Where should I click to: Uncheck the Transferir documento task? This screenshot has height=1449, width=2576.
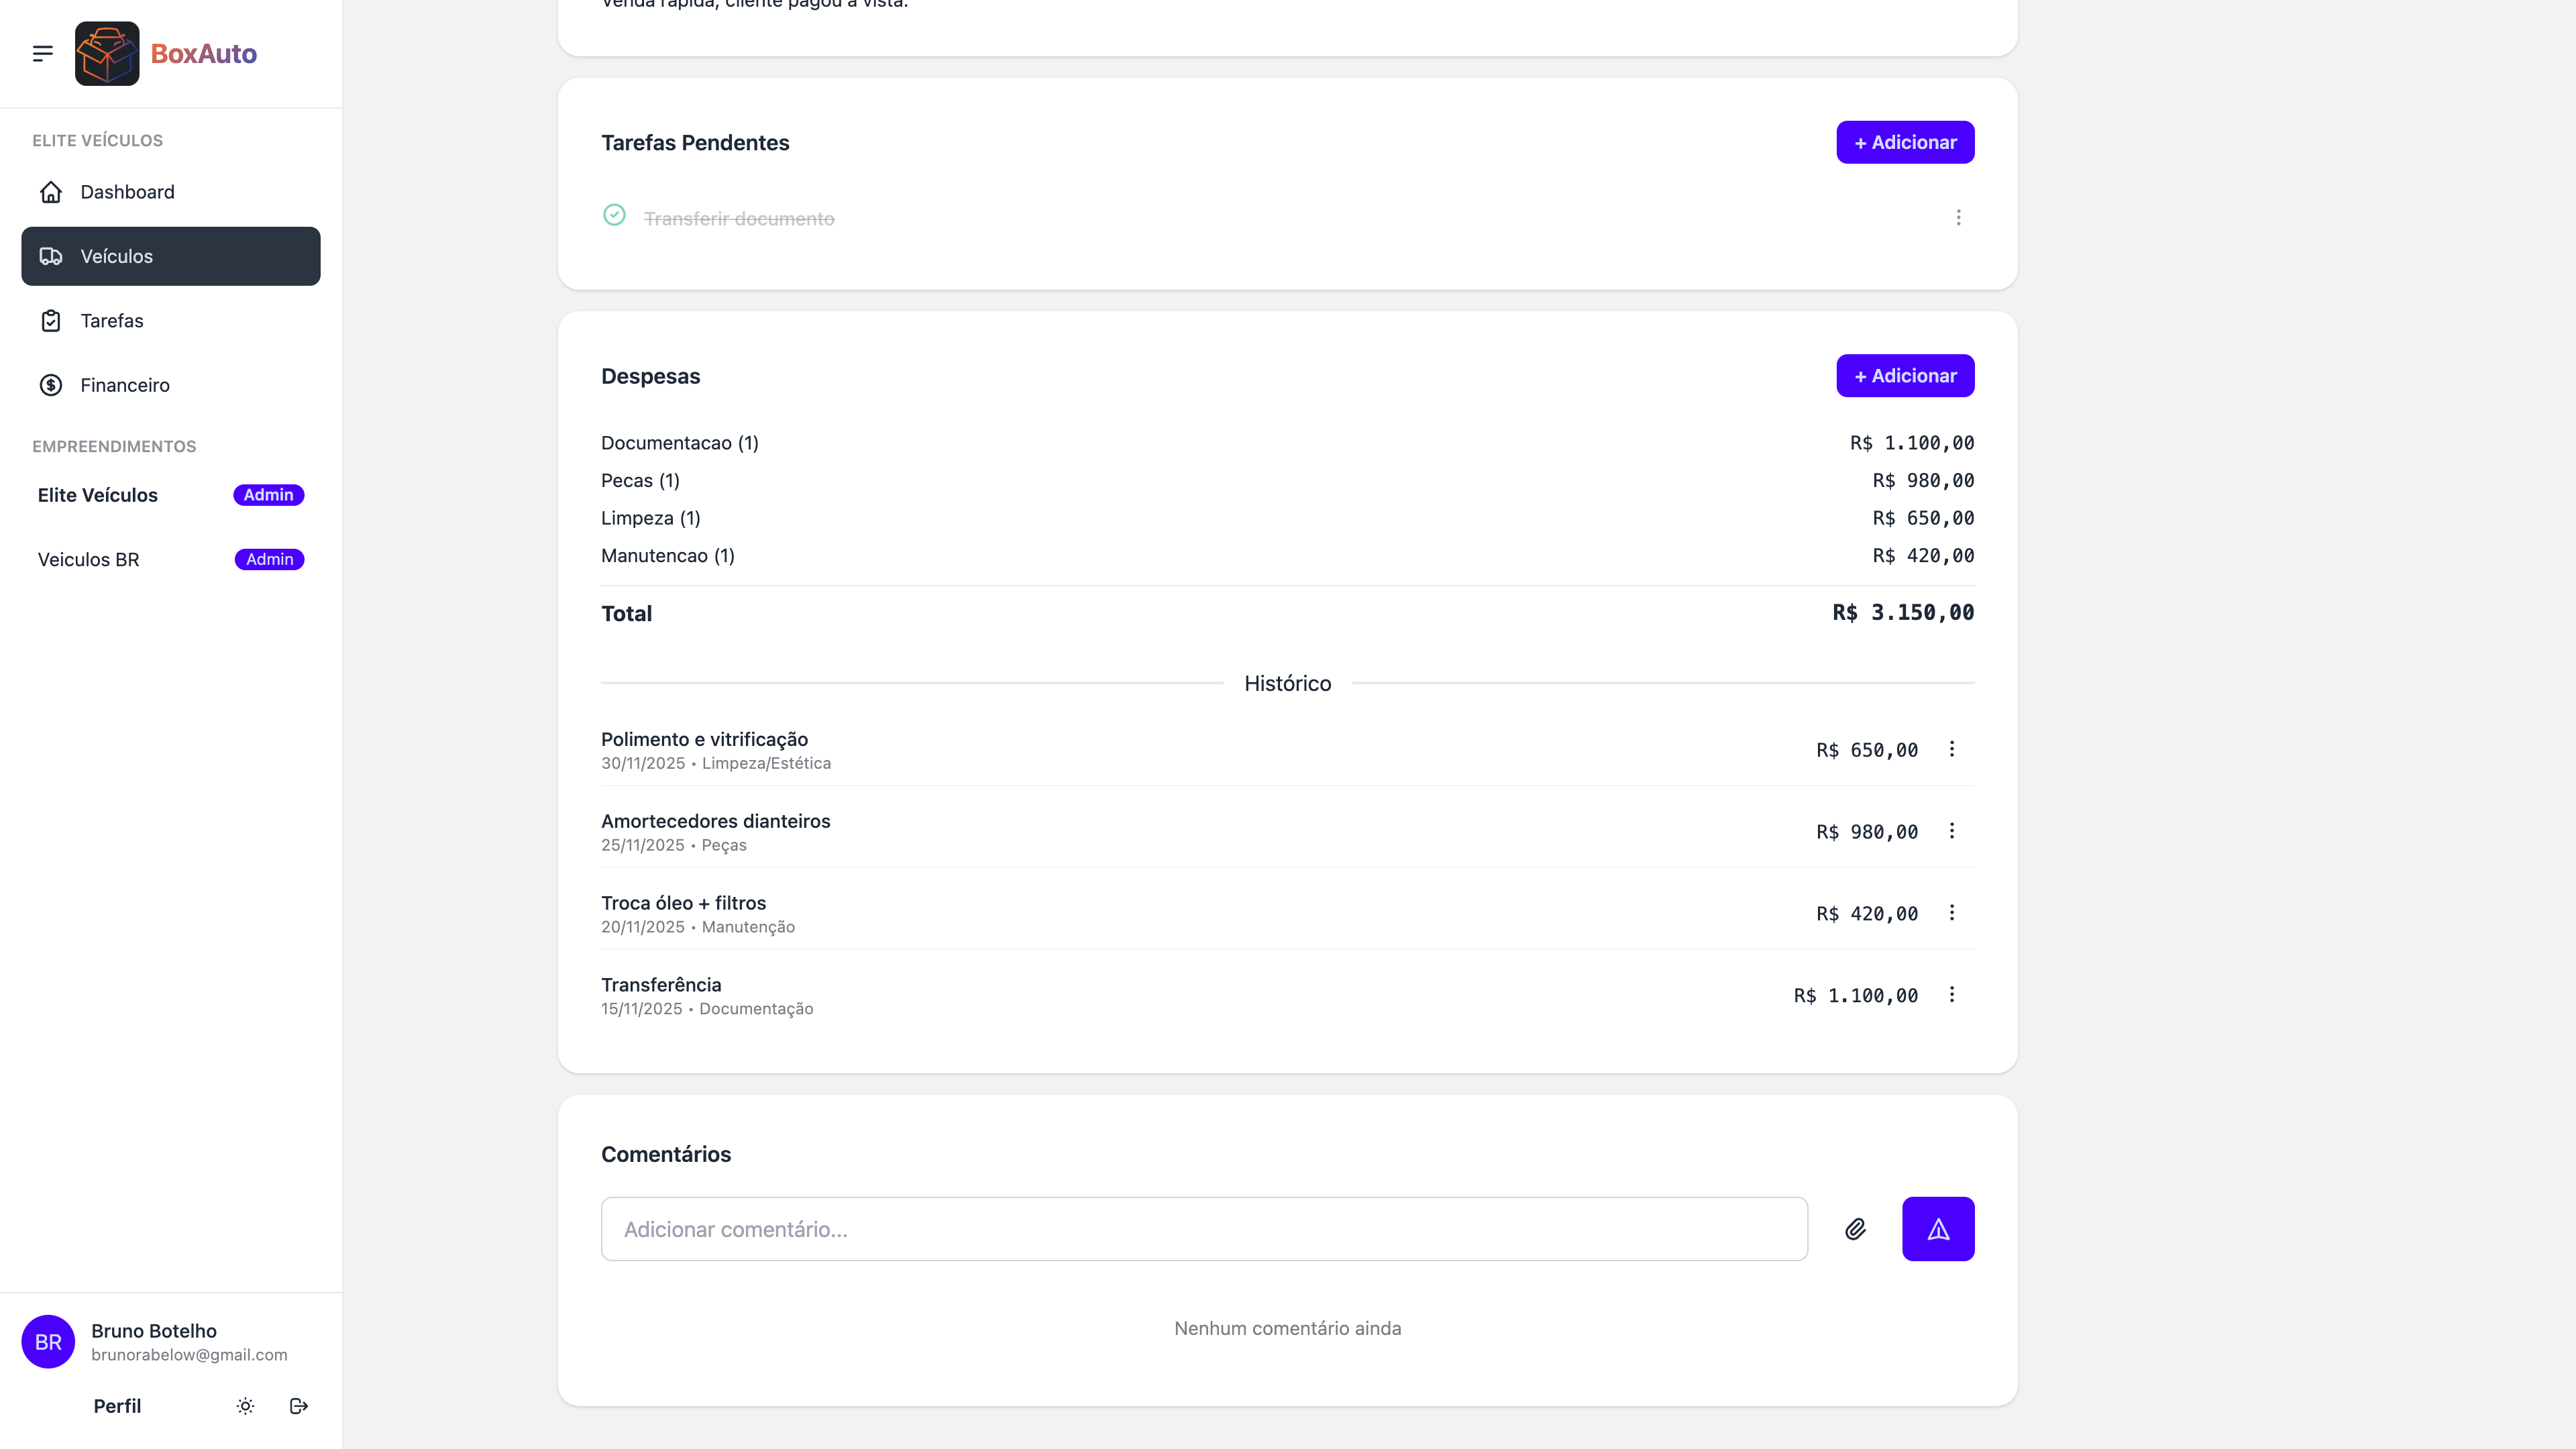tap(614, 216)
